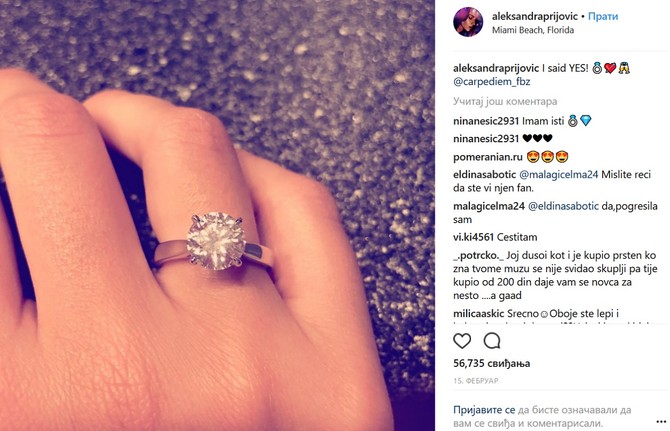Open aleksandraprijovic profile avatar picture
This screenshot has height=431, width=670.
(x=468, y=22)
